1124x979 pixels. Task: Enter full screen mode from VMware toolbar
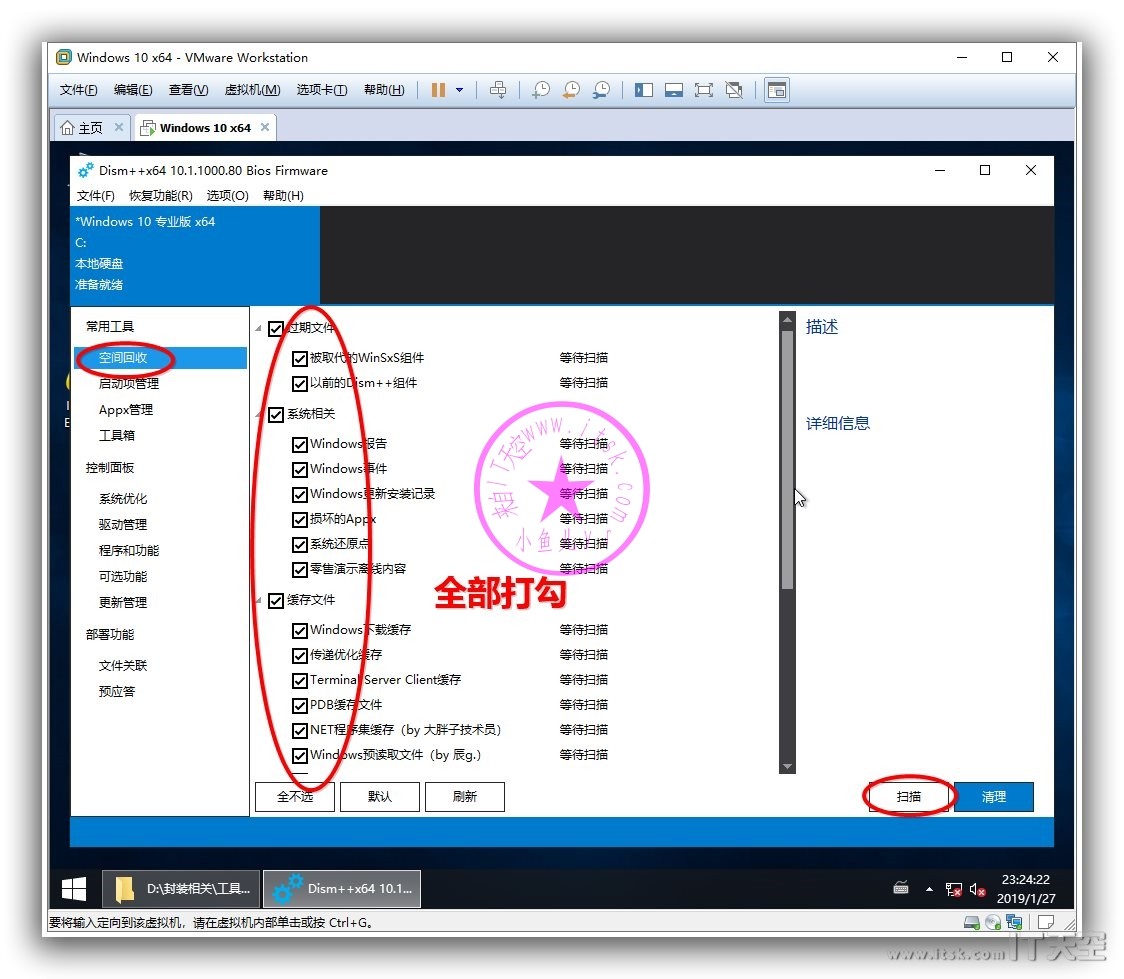[x=704, y=90]
